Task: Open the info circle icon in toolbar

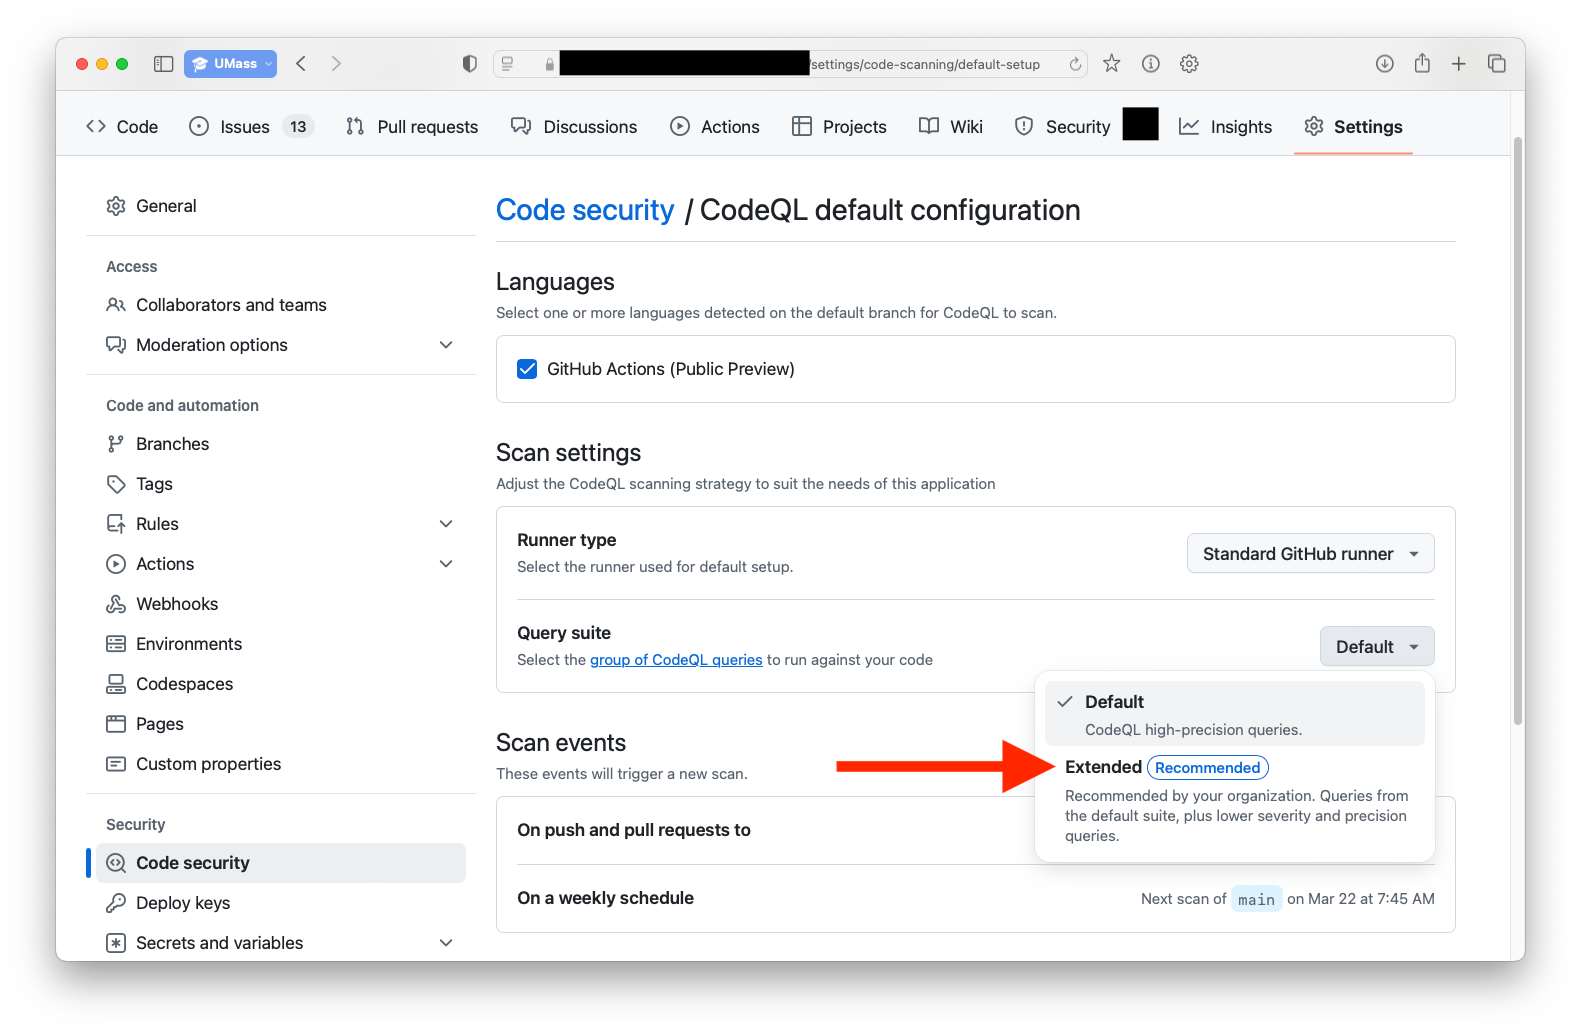Action: coord(1151,64)
